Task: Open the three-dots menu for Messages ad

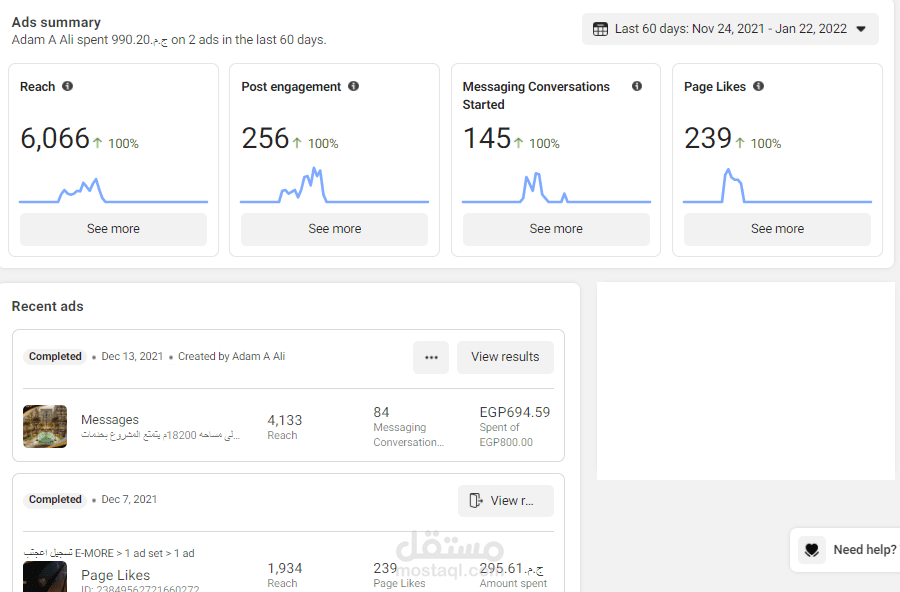Action: tap(431, 357)
